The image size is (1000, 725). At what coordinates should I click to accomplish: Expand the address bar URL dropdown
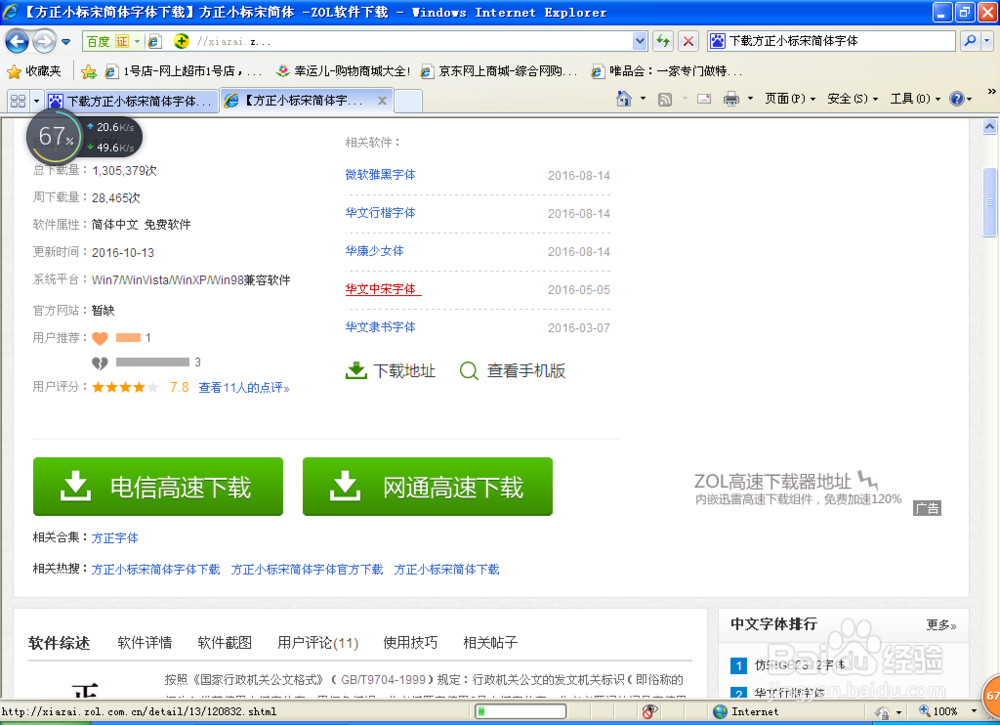[640, 41]
